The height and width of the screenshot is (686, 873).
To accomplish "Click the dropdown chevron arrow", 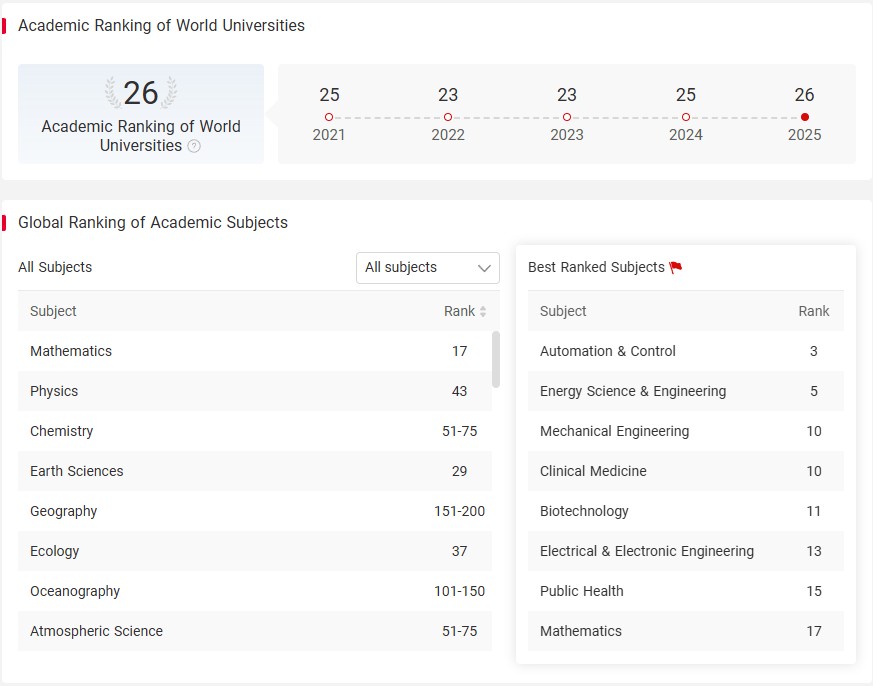I will click(x=484, y=268).
